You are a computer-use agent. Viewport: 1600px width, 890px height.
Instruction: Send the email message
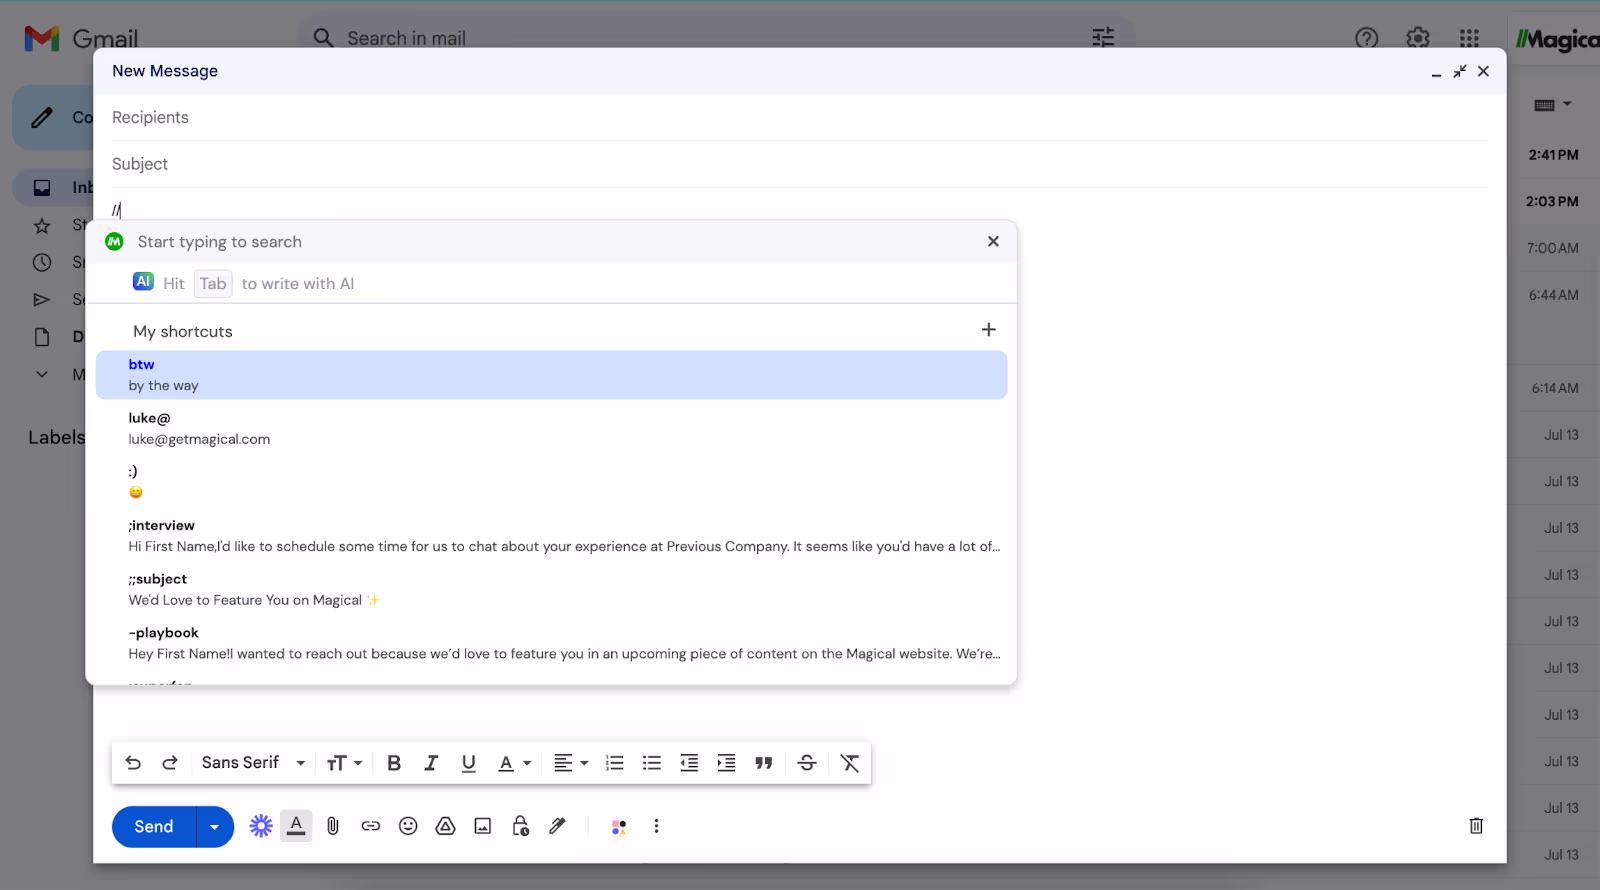[x=154, y=827]
